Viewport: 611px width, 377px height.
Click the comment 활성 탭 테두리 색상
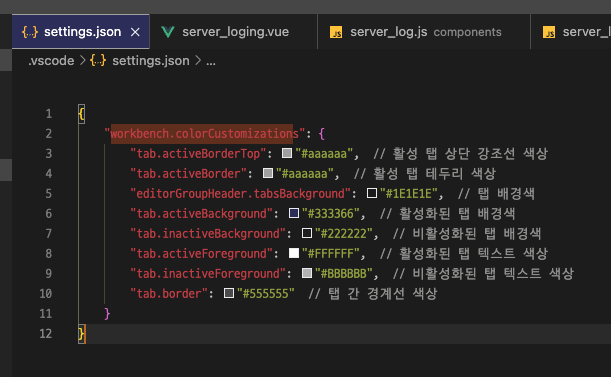pos(425,173)
